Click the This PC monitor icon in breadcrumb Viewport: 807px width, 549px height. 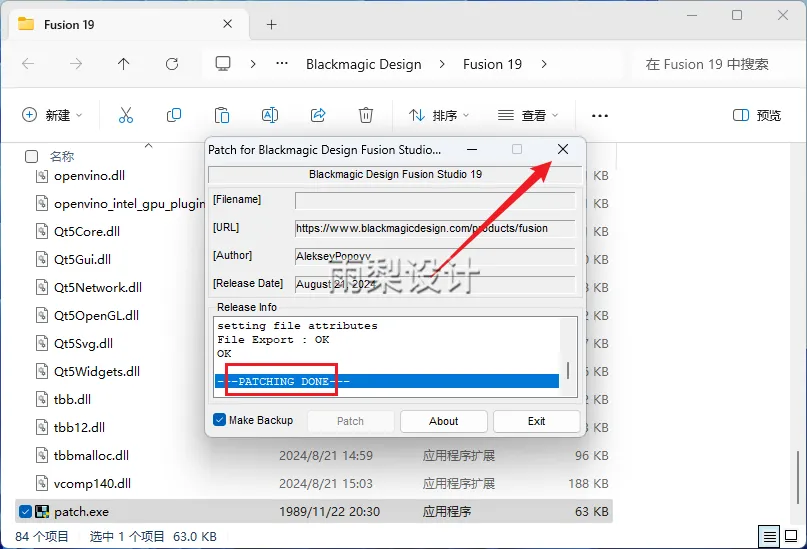[x=223, y=64]
